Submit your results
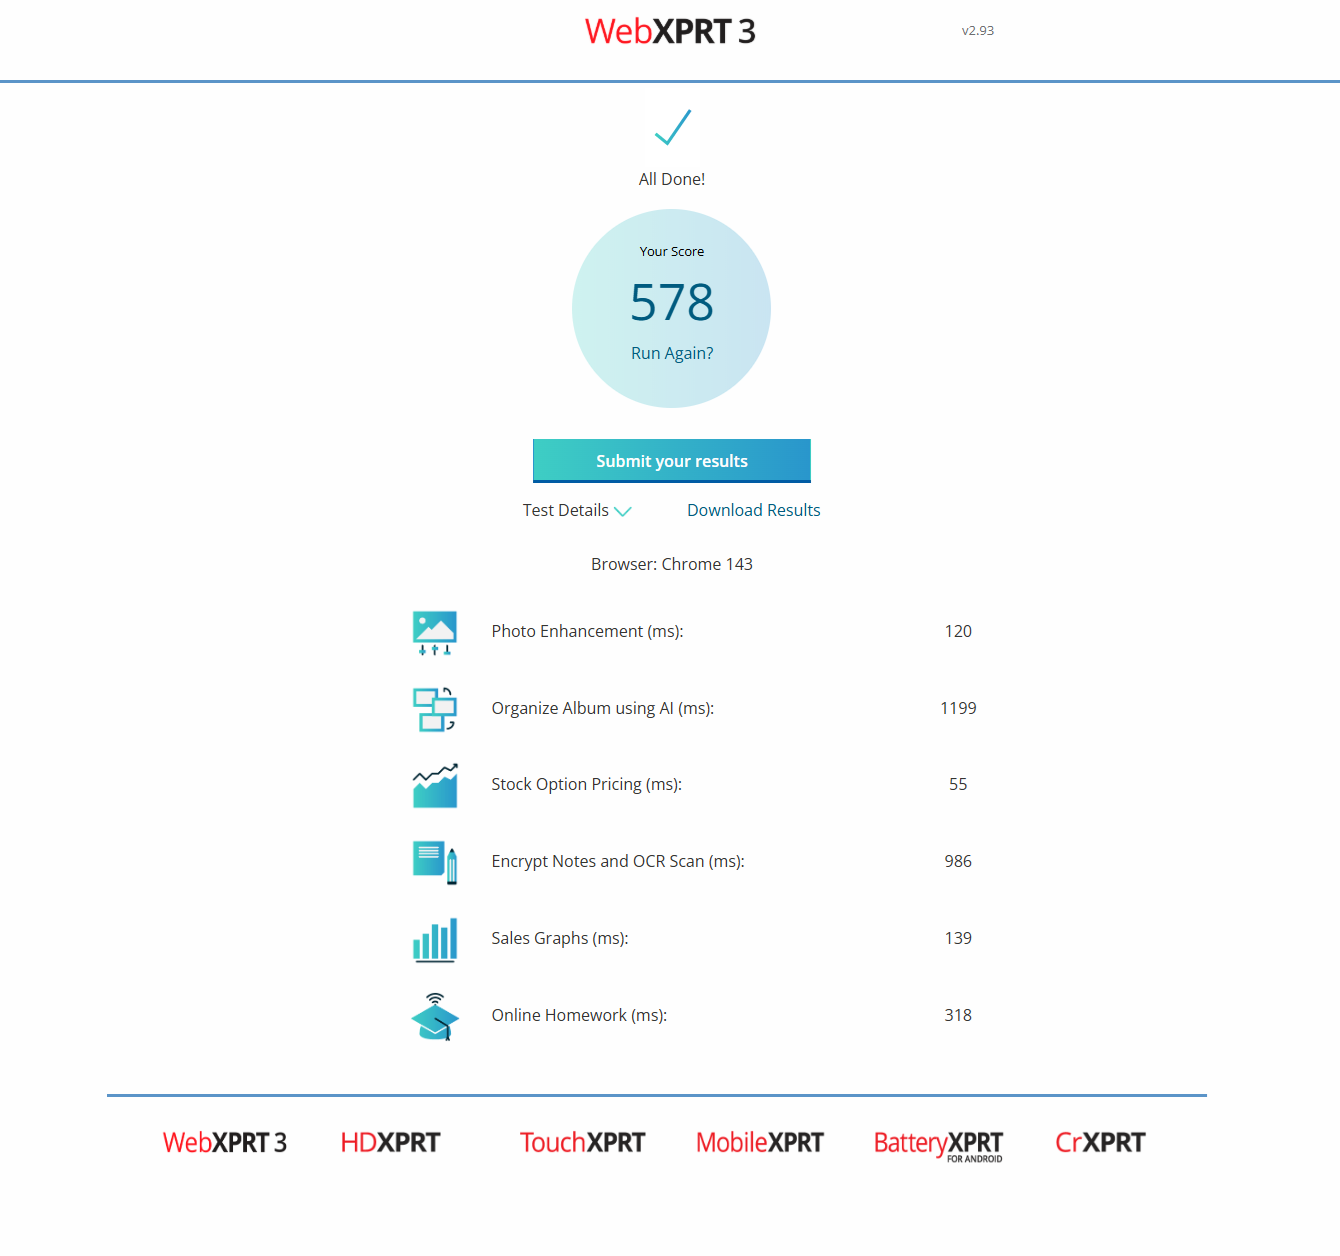 point(672,461)
